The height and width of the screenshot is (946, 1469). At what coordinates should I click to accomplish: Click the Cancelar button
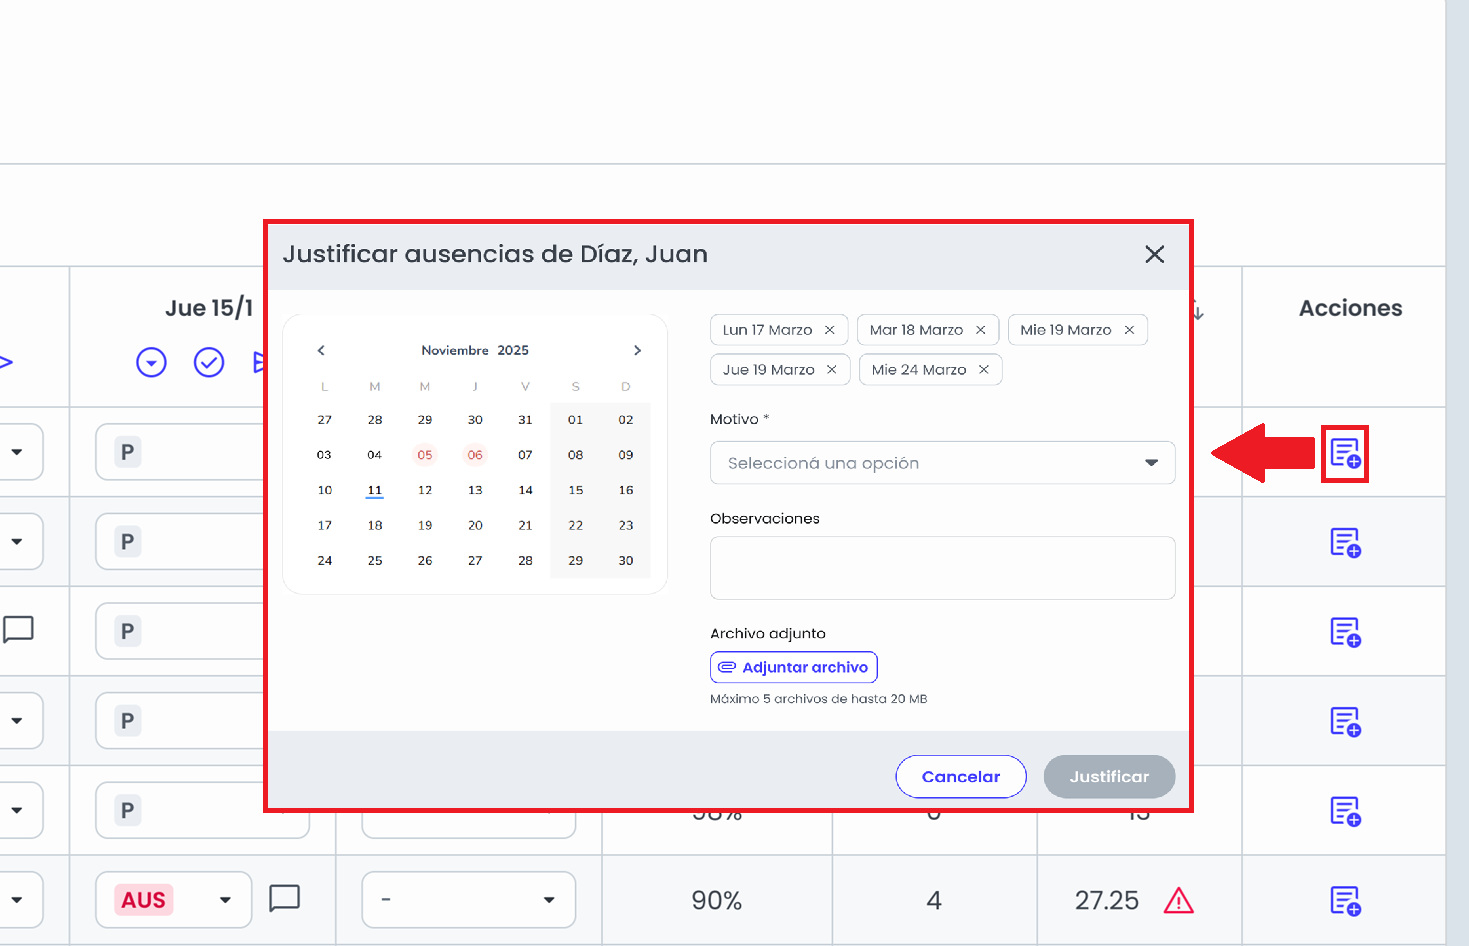tap(961, 777)
